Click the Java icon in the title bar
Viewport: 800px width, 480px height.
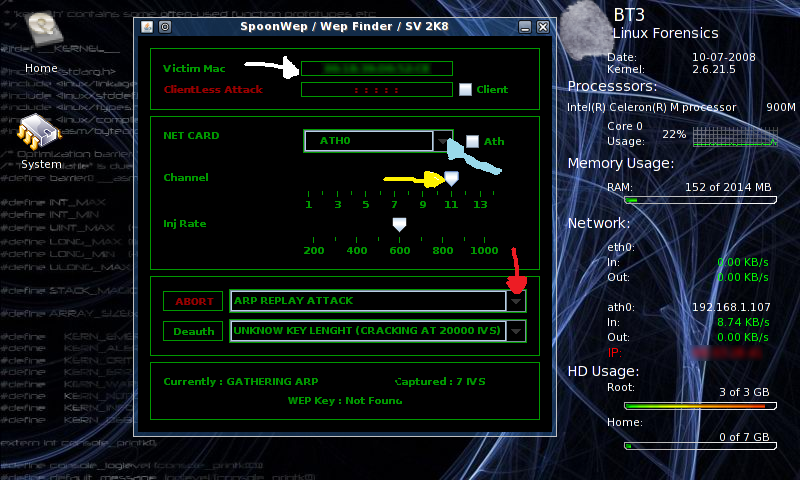147,26
